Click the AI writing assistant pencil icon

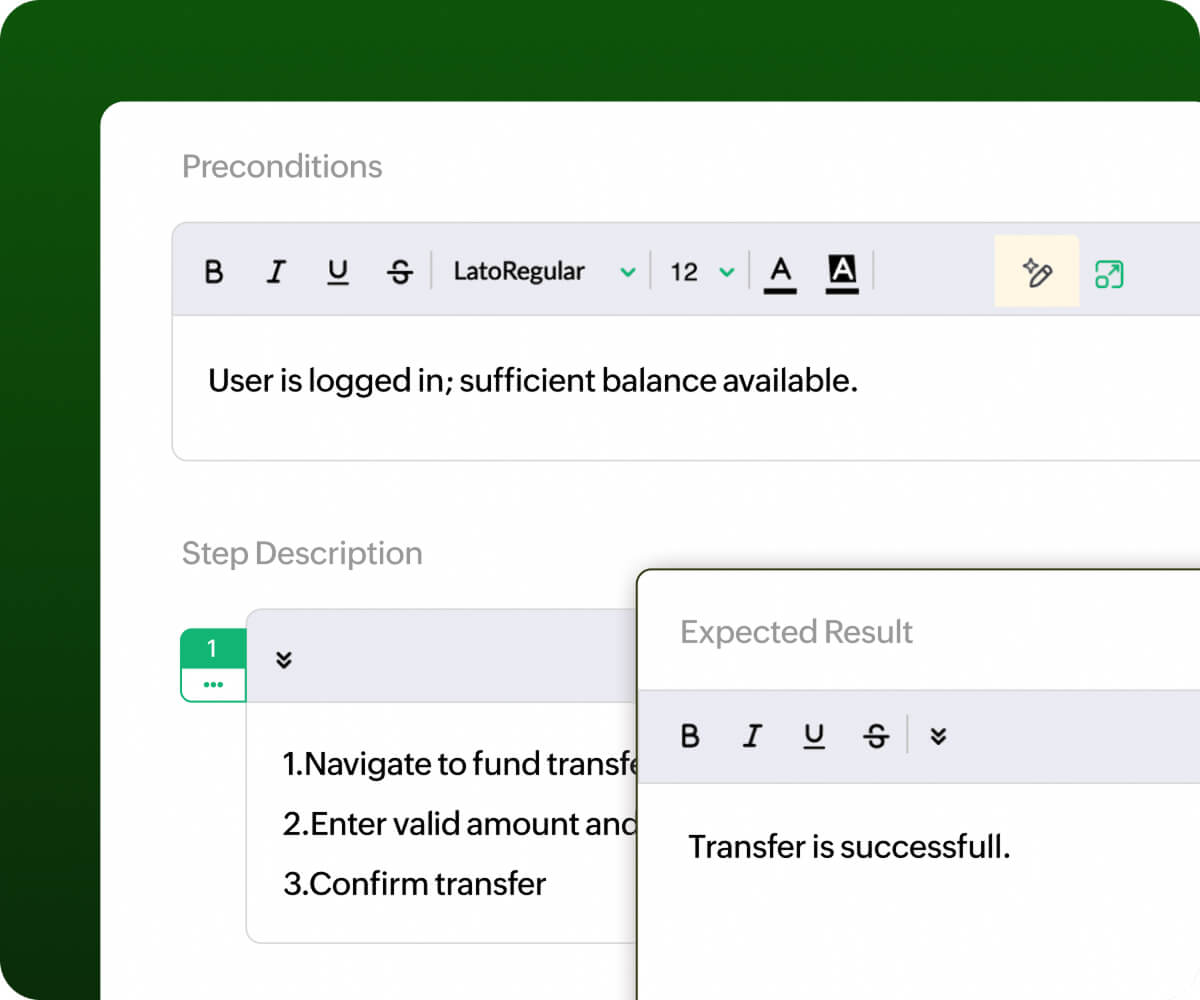point(1036,272)
